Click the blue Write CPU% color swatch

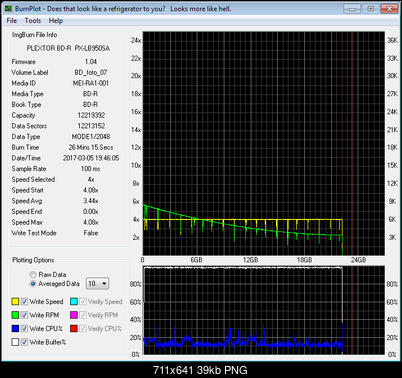point(15,328)
